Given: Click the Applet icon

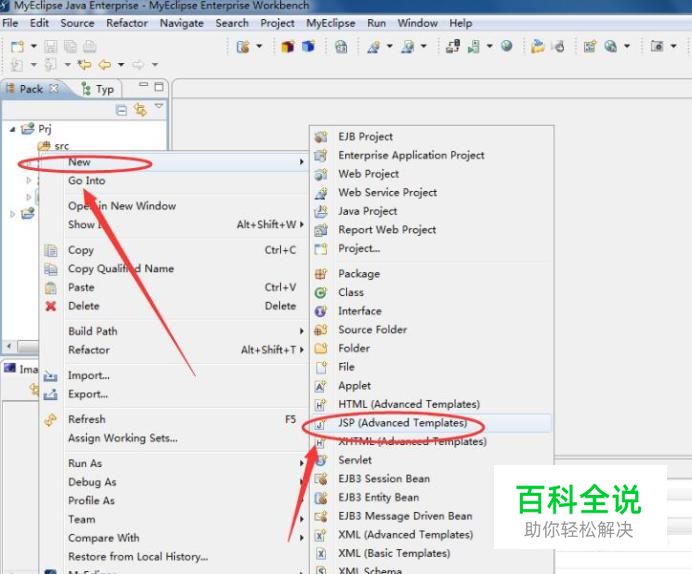Looking at the screenshot, I should (x=320, y=386).
